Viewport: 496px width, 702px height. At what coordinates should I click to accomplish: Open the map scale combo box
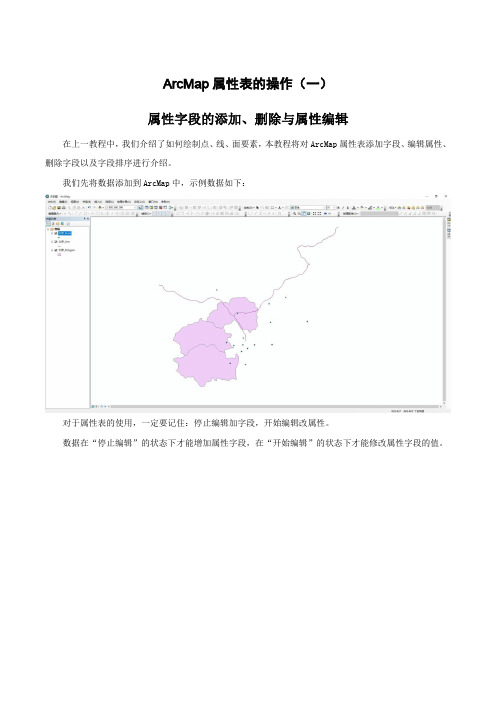(121, 208)
